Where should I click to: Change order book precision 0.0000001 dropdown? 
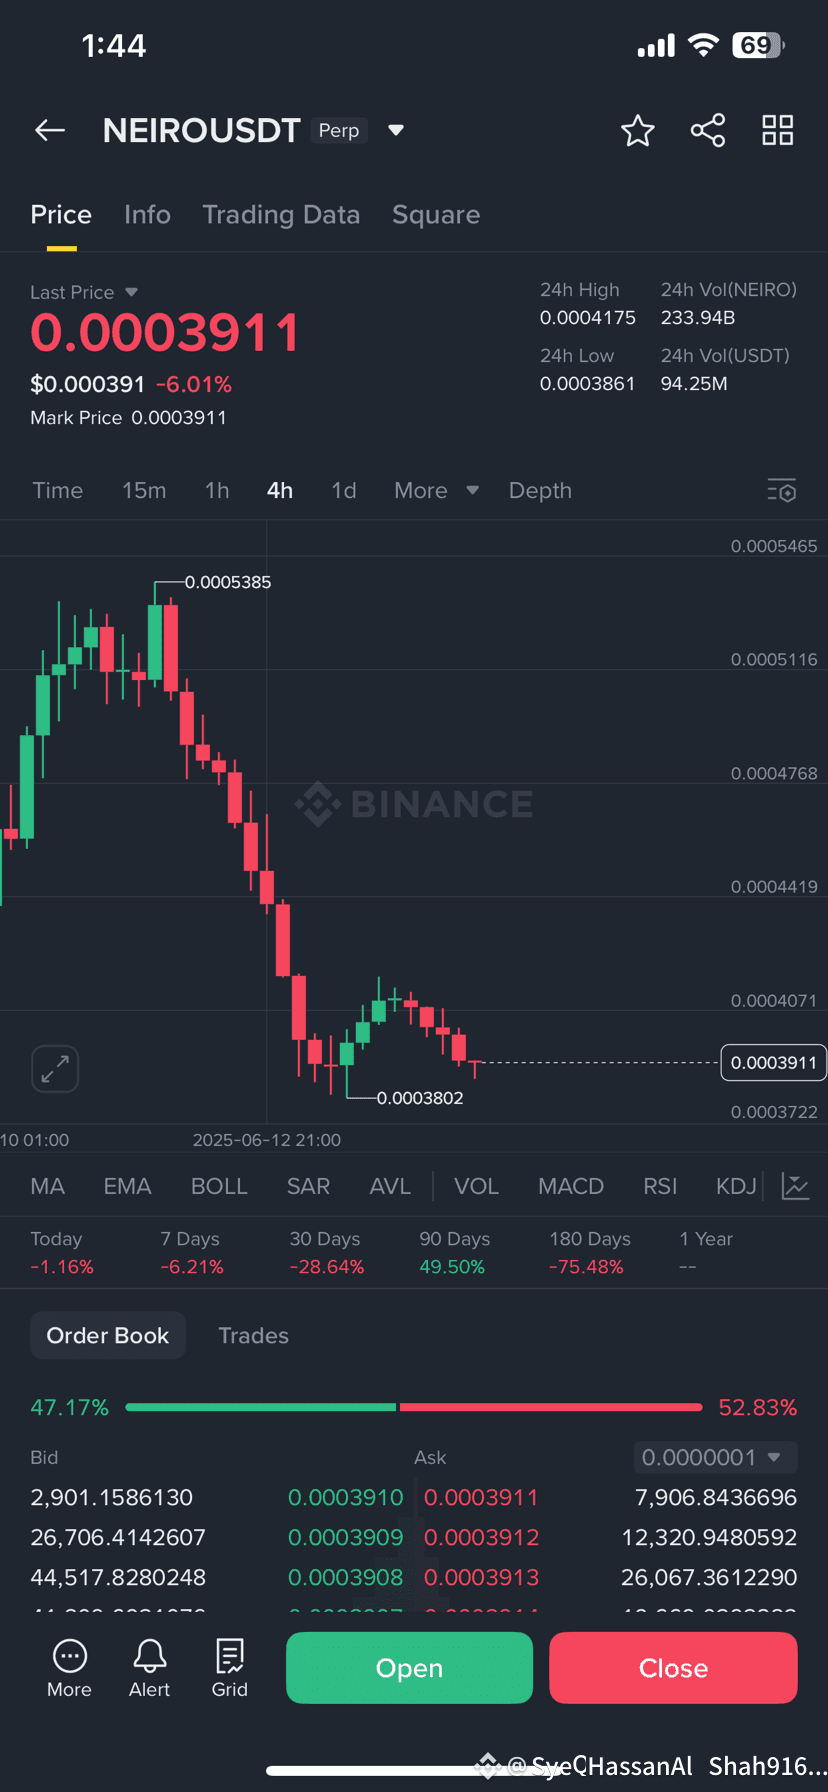click(x=715, y=1457)
